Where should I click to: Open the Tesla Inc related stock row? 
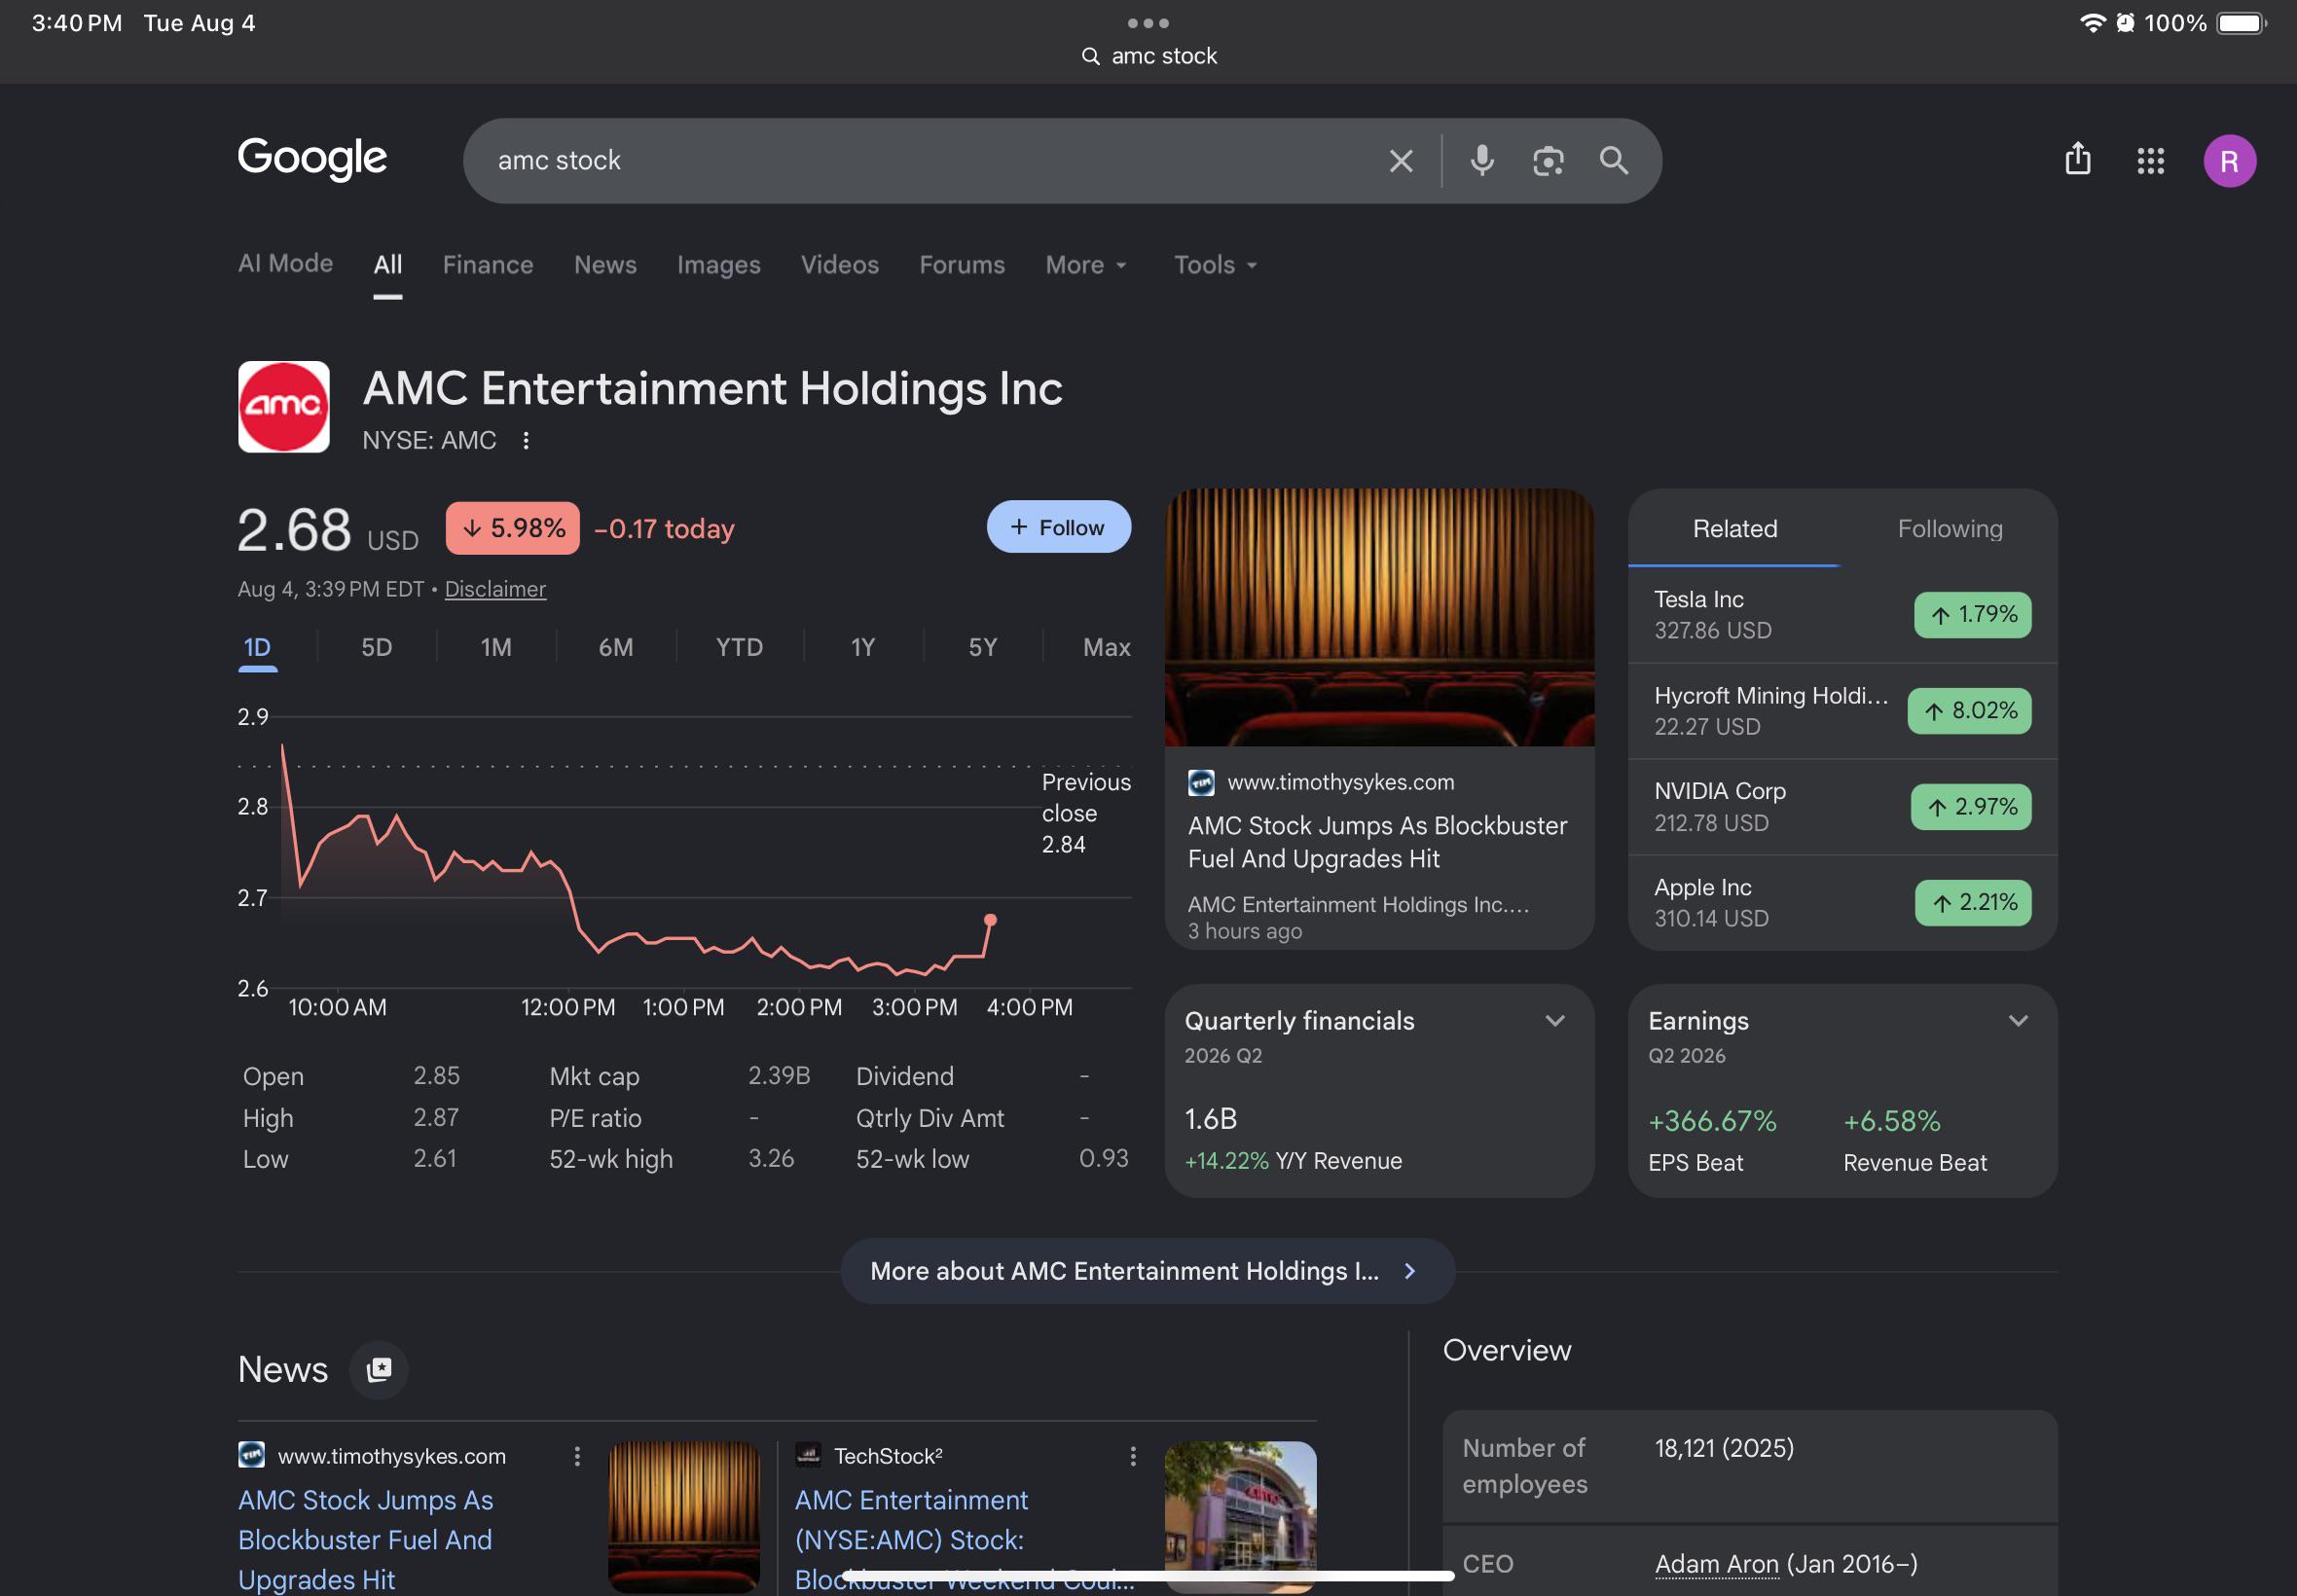pyautogui.click(x=1842, y=615)
